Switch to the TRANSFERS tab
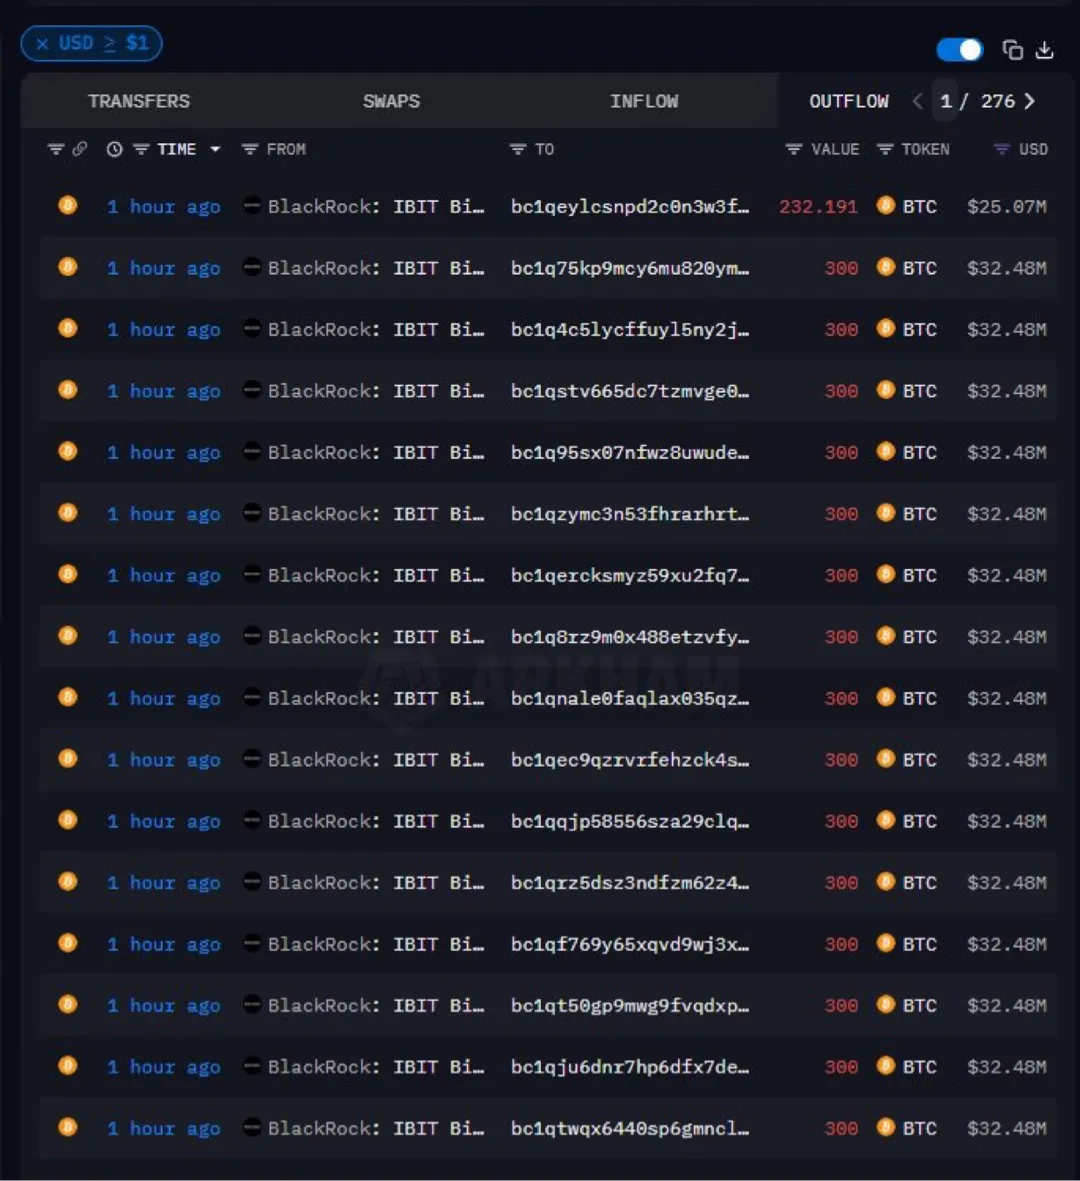 tap(139, 101)
